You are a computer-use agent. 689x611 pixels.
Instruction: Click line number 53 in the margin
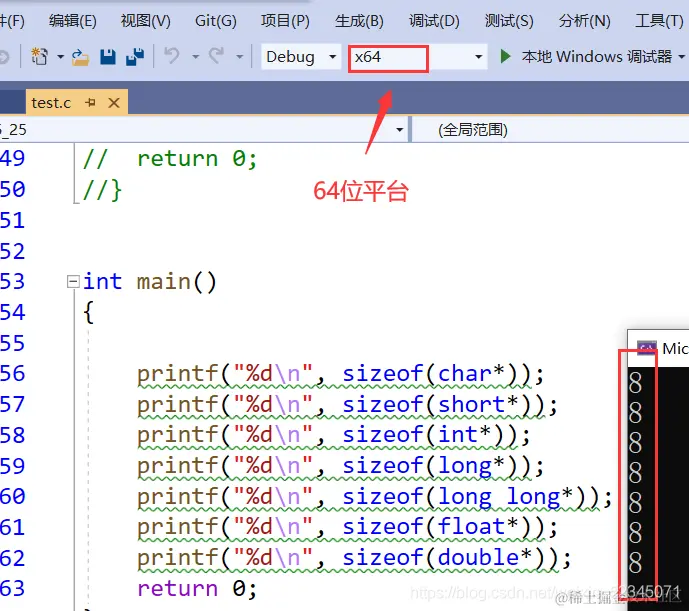click(13, 282)
